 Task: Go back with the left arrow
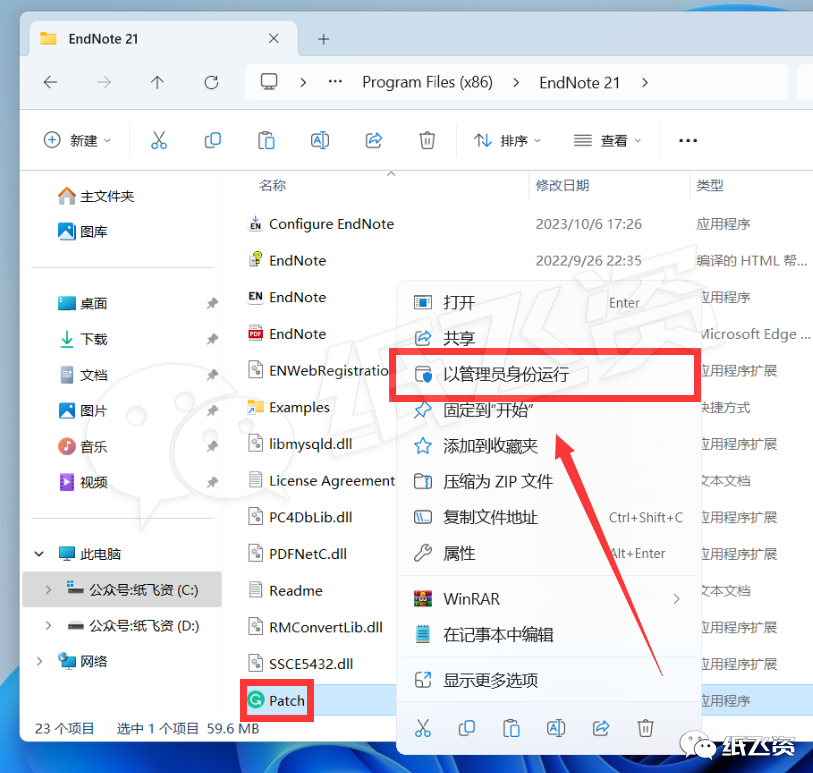[50, 82]
